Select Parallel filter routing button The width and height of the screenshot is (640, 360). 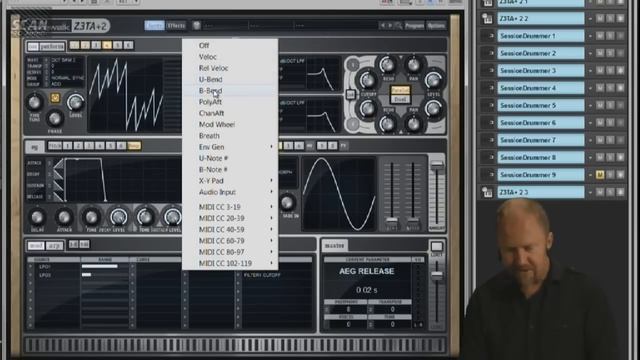tap(400, 90)
